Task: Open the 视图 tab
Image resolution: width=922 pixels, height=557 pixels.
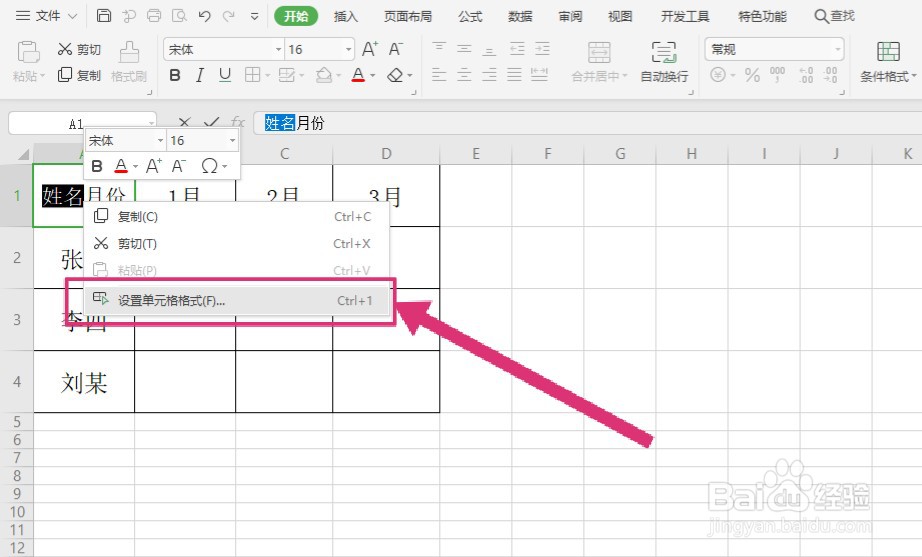Action: tap(620, 16)
